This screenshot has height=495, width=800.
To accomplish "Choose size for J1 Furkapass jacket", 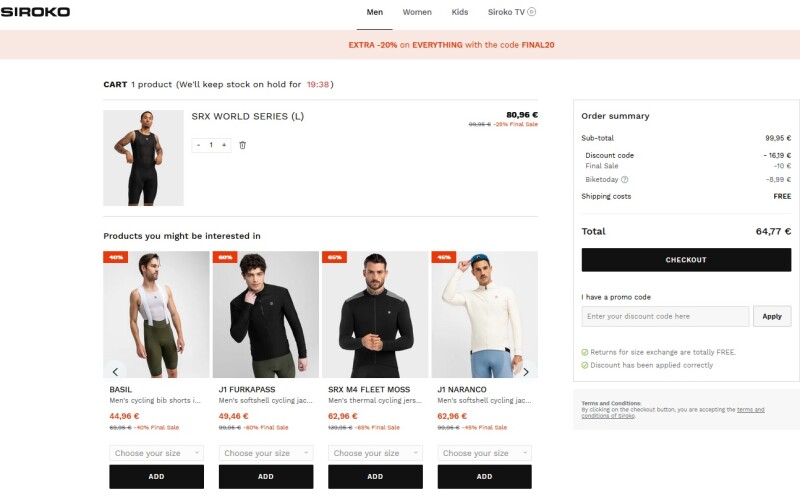I will (265, 453).
